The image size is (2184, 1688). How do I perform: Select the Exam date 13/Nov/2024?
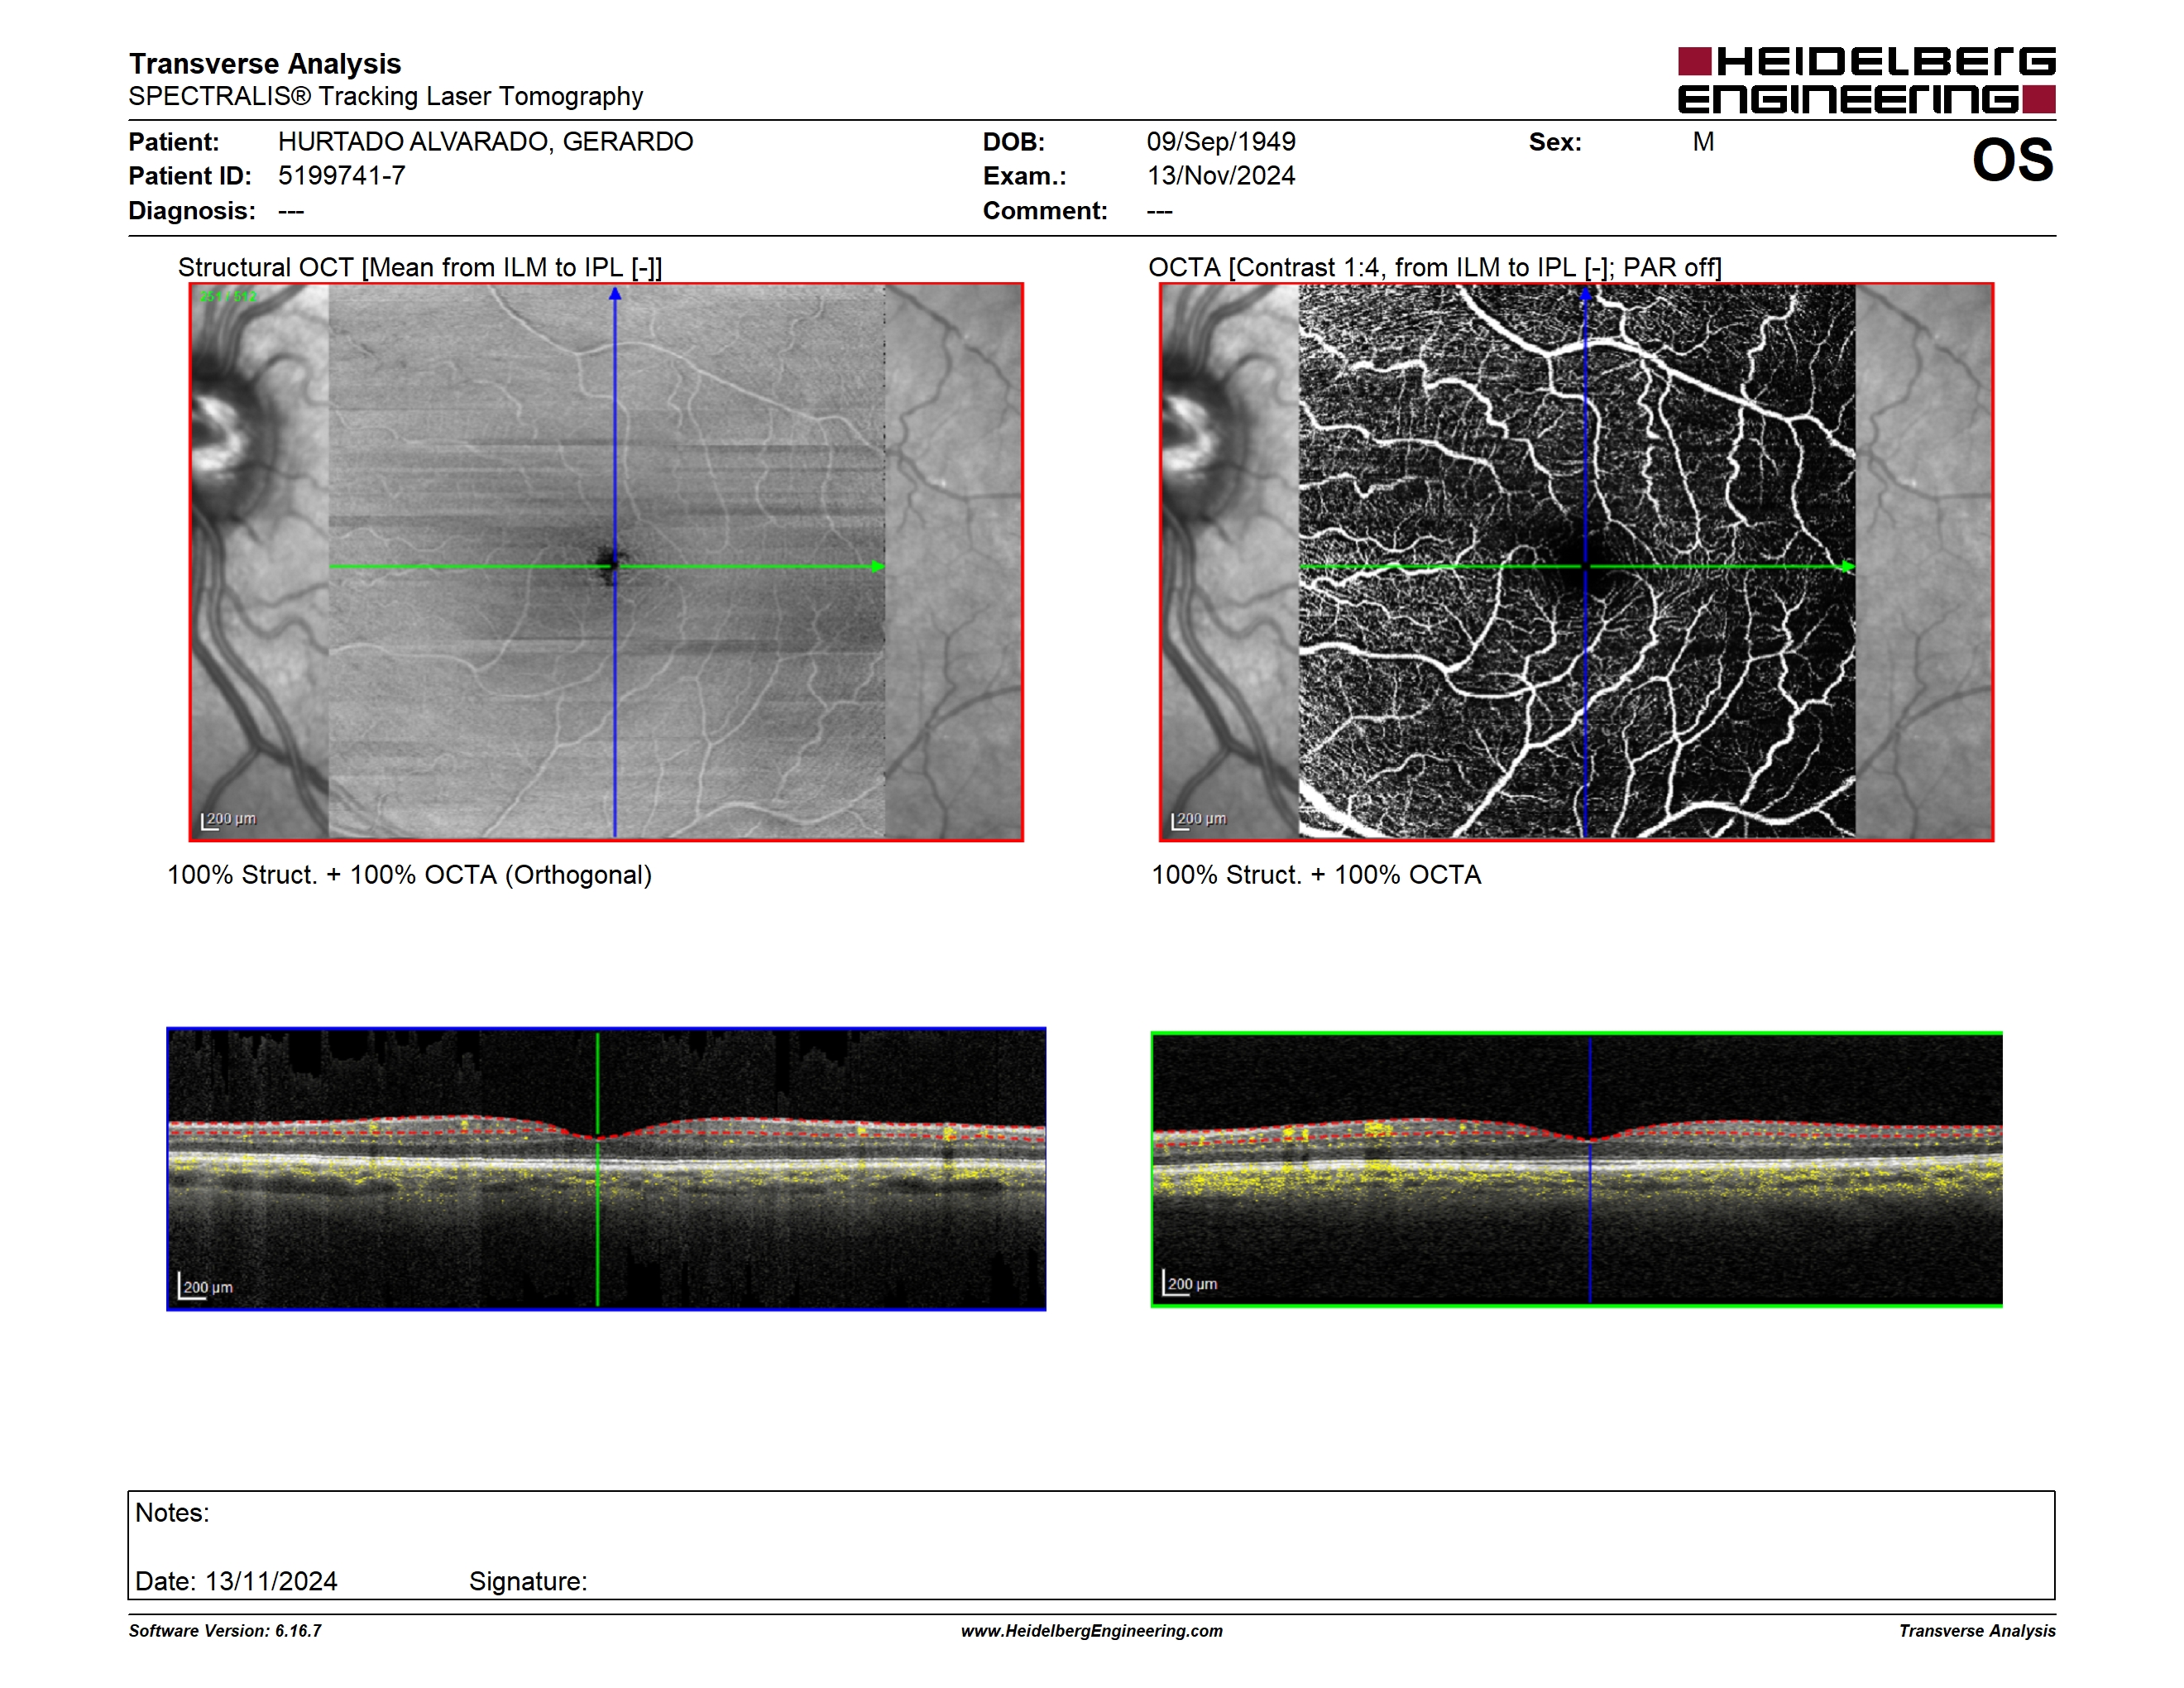point(1221,176)
